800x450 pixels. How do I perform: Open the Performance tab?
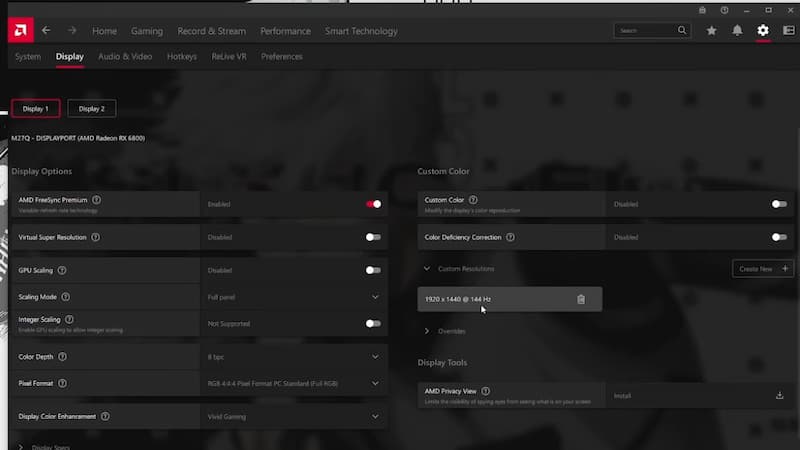tap(285, 31)
